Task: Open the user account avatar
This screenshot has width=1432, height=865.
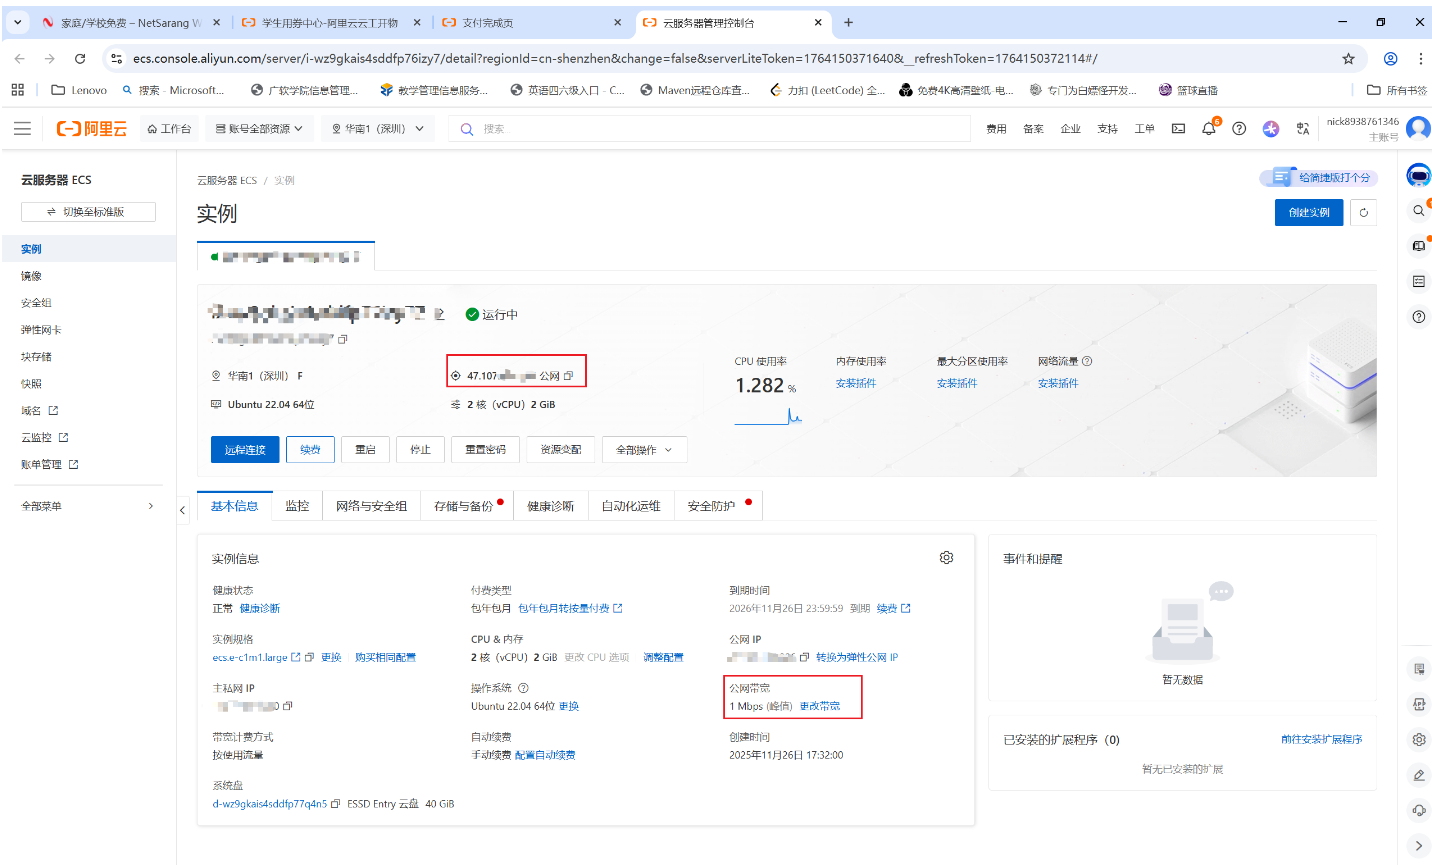Action: [1418, 128]
